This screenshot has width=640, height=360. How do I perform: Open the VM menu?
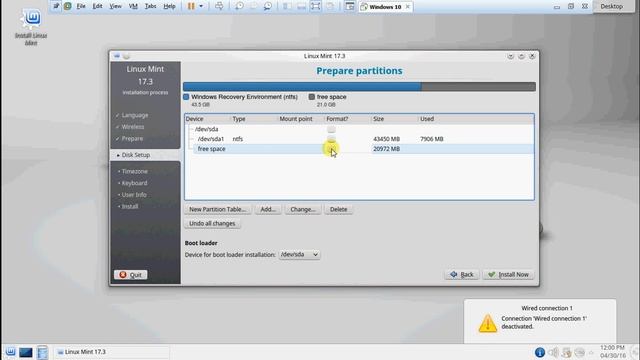(133, 6)
